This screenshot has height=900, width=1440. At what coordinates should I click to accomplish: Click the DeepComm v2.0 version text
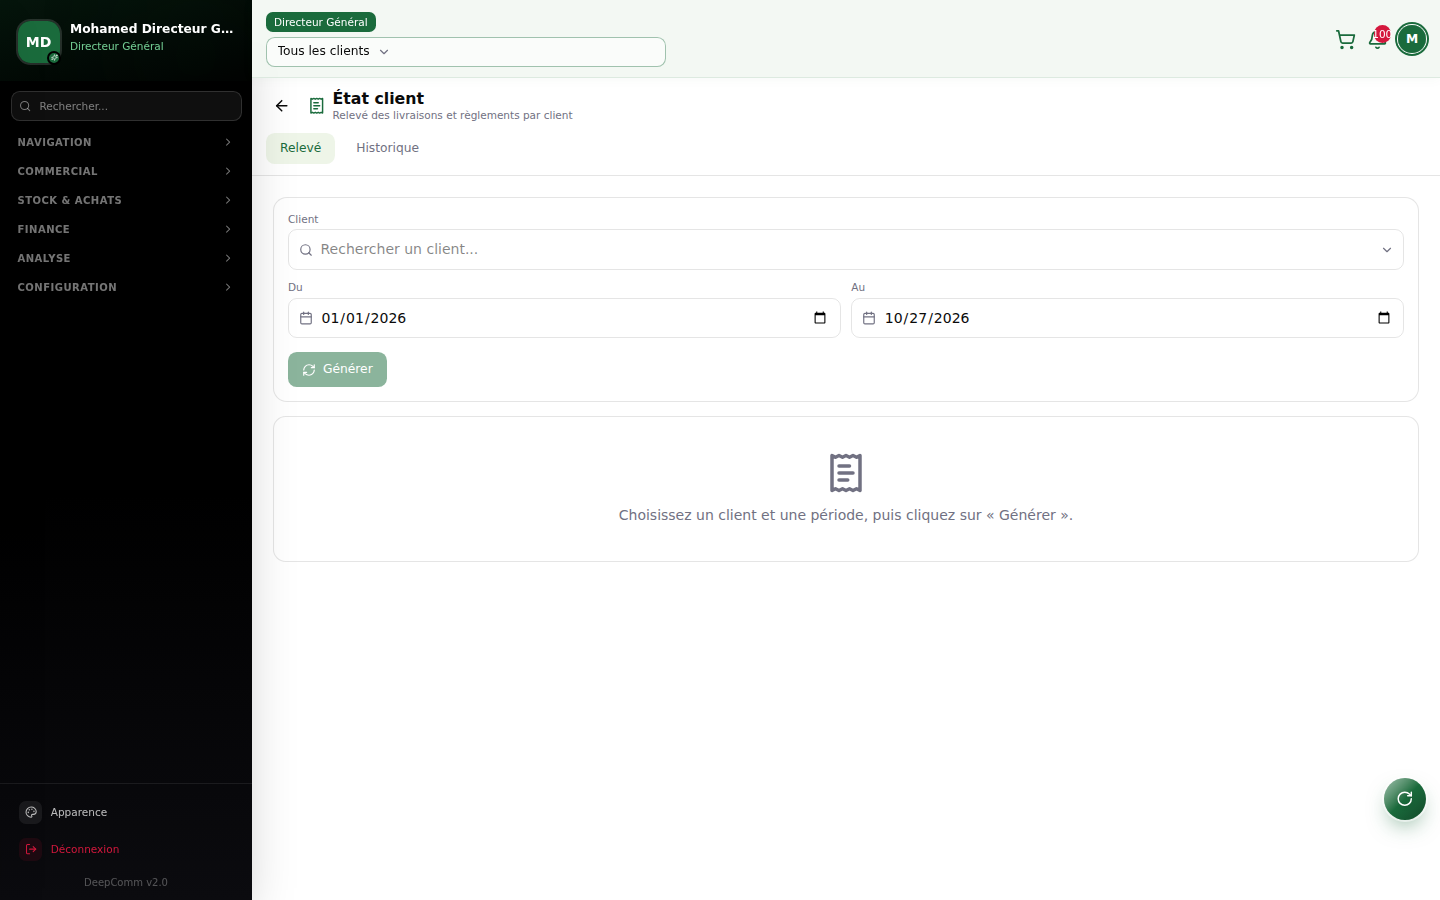[x=126, y=882]
